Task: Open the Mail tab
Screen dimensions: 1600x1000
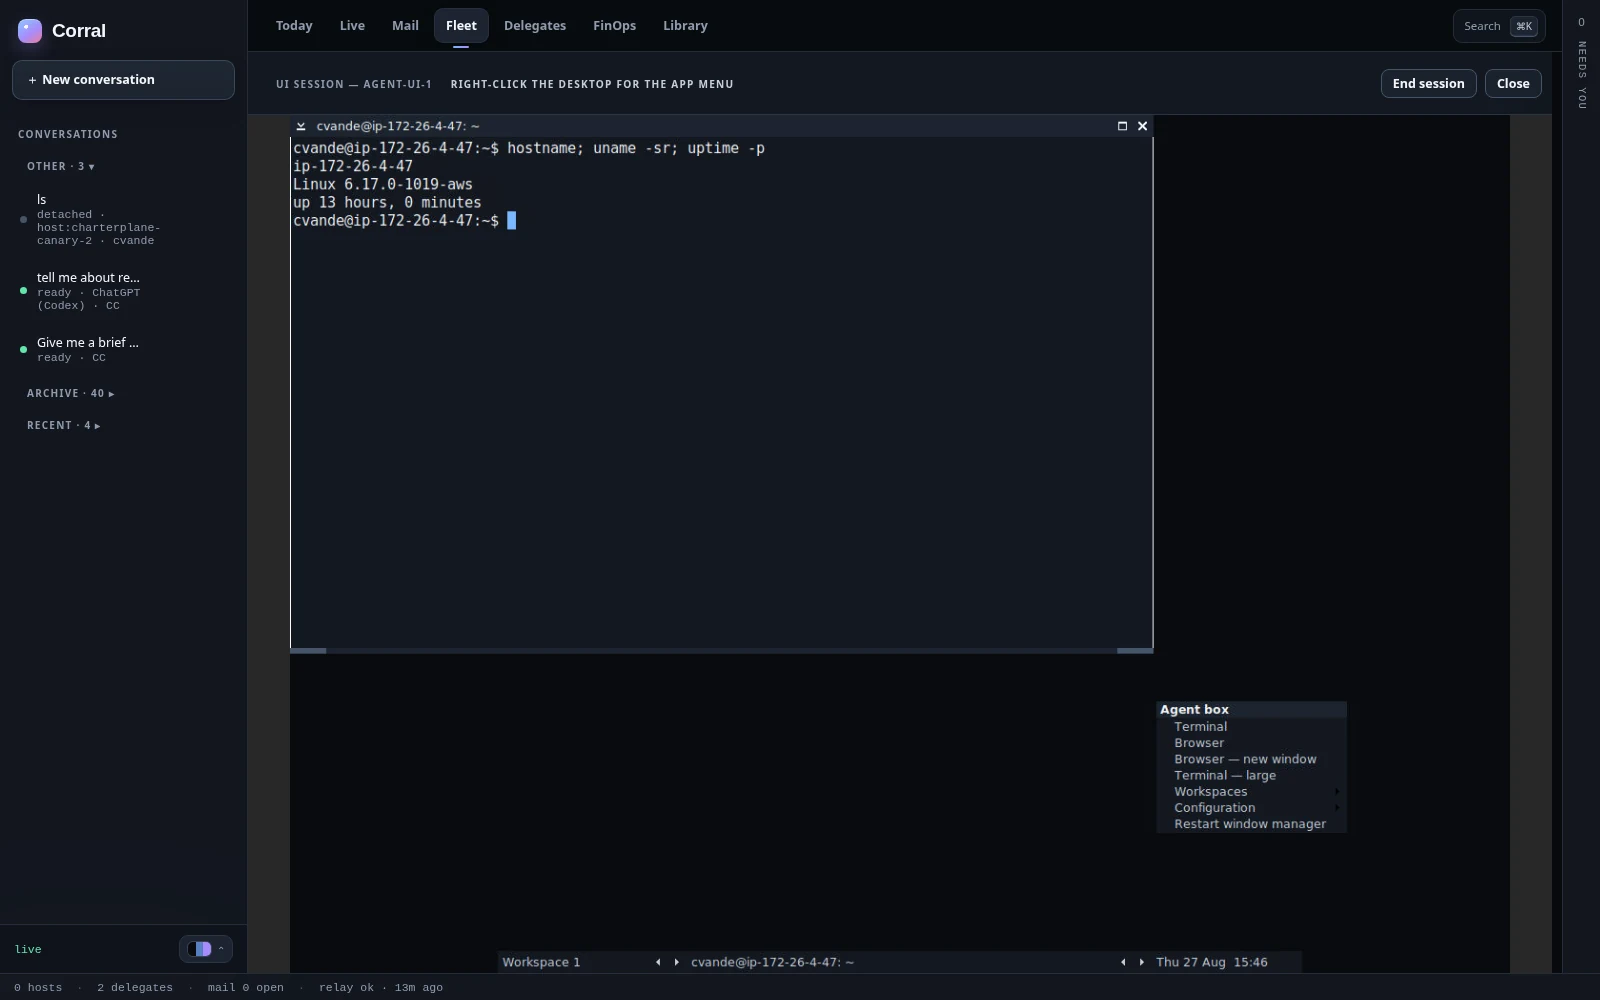Action: click(x=405, y=26)
